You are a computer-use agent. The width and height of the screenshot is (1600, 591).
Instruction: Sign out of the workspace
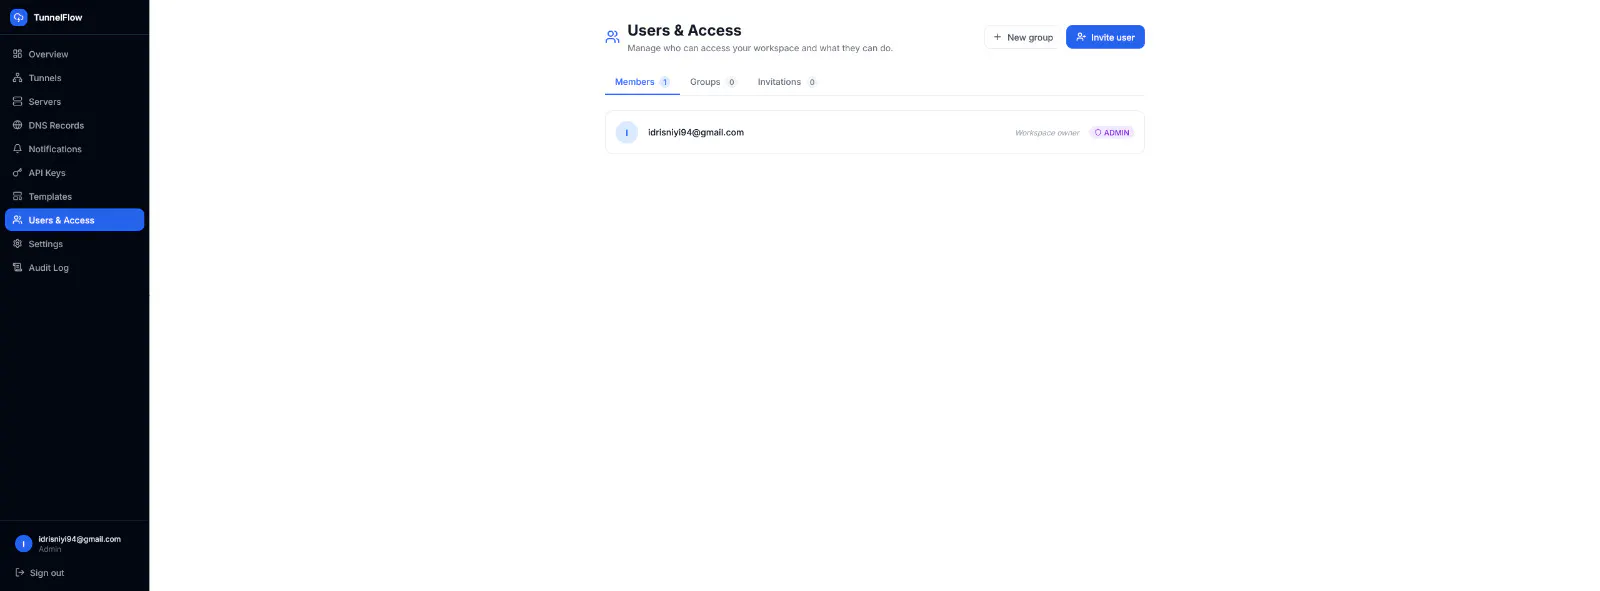coord(40,573)
